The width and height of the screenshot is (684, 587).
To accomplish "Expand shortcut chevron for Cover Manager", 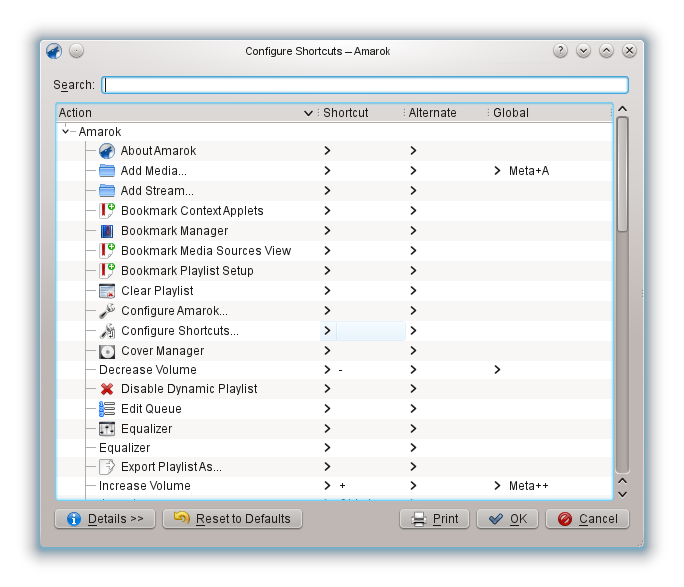I will pyautogui.click(x=328, y=351).
